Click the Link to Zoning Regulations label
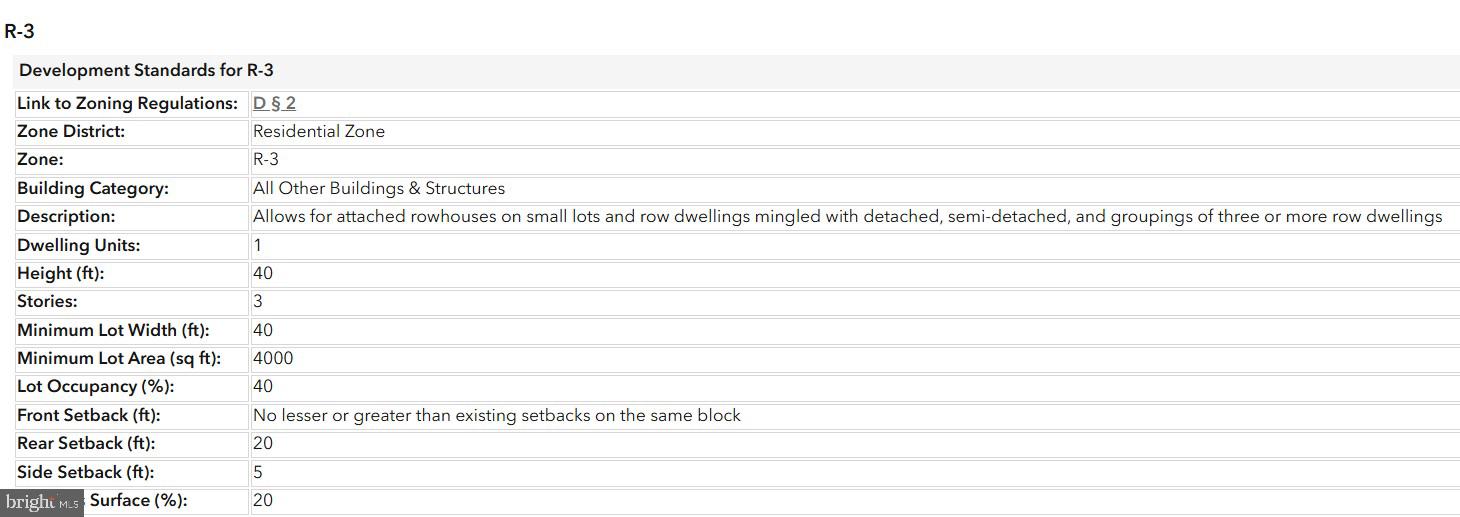 click(127, 103)
